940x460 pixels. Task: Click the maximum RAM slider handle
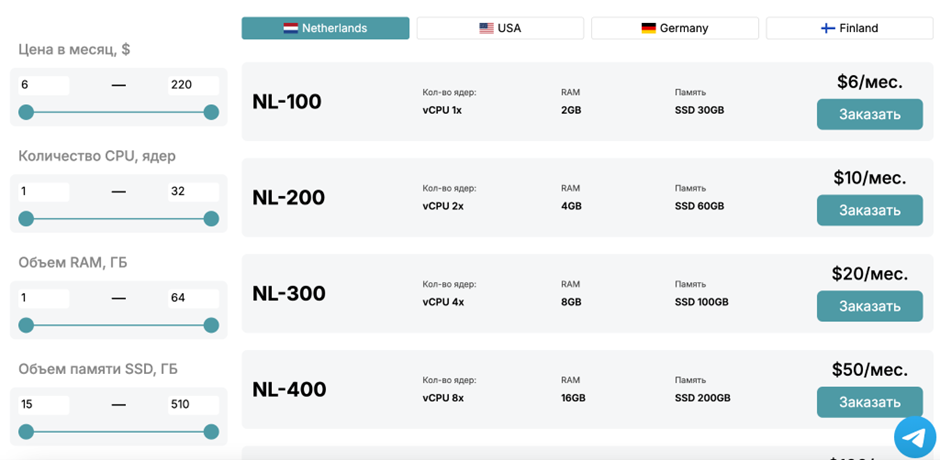[211, 325]
